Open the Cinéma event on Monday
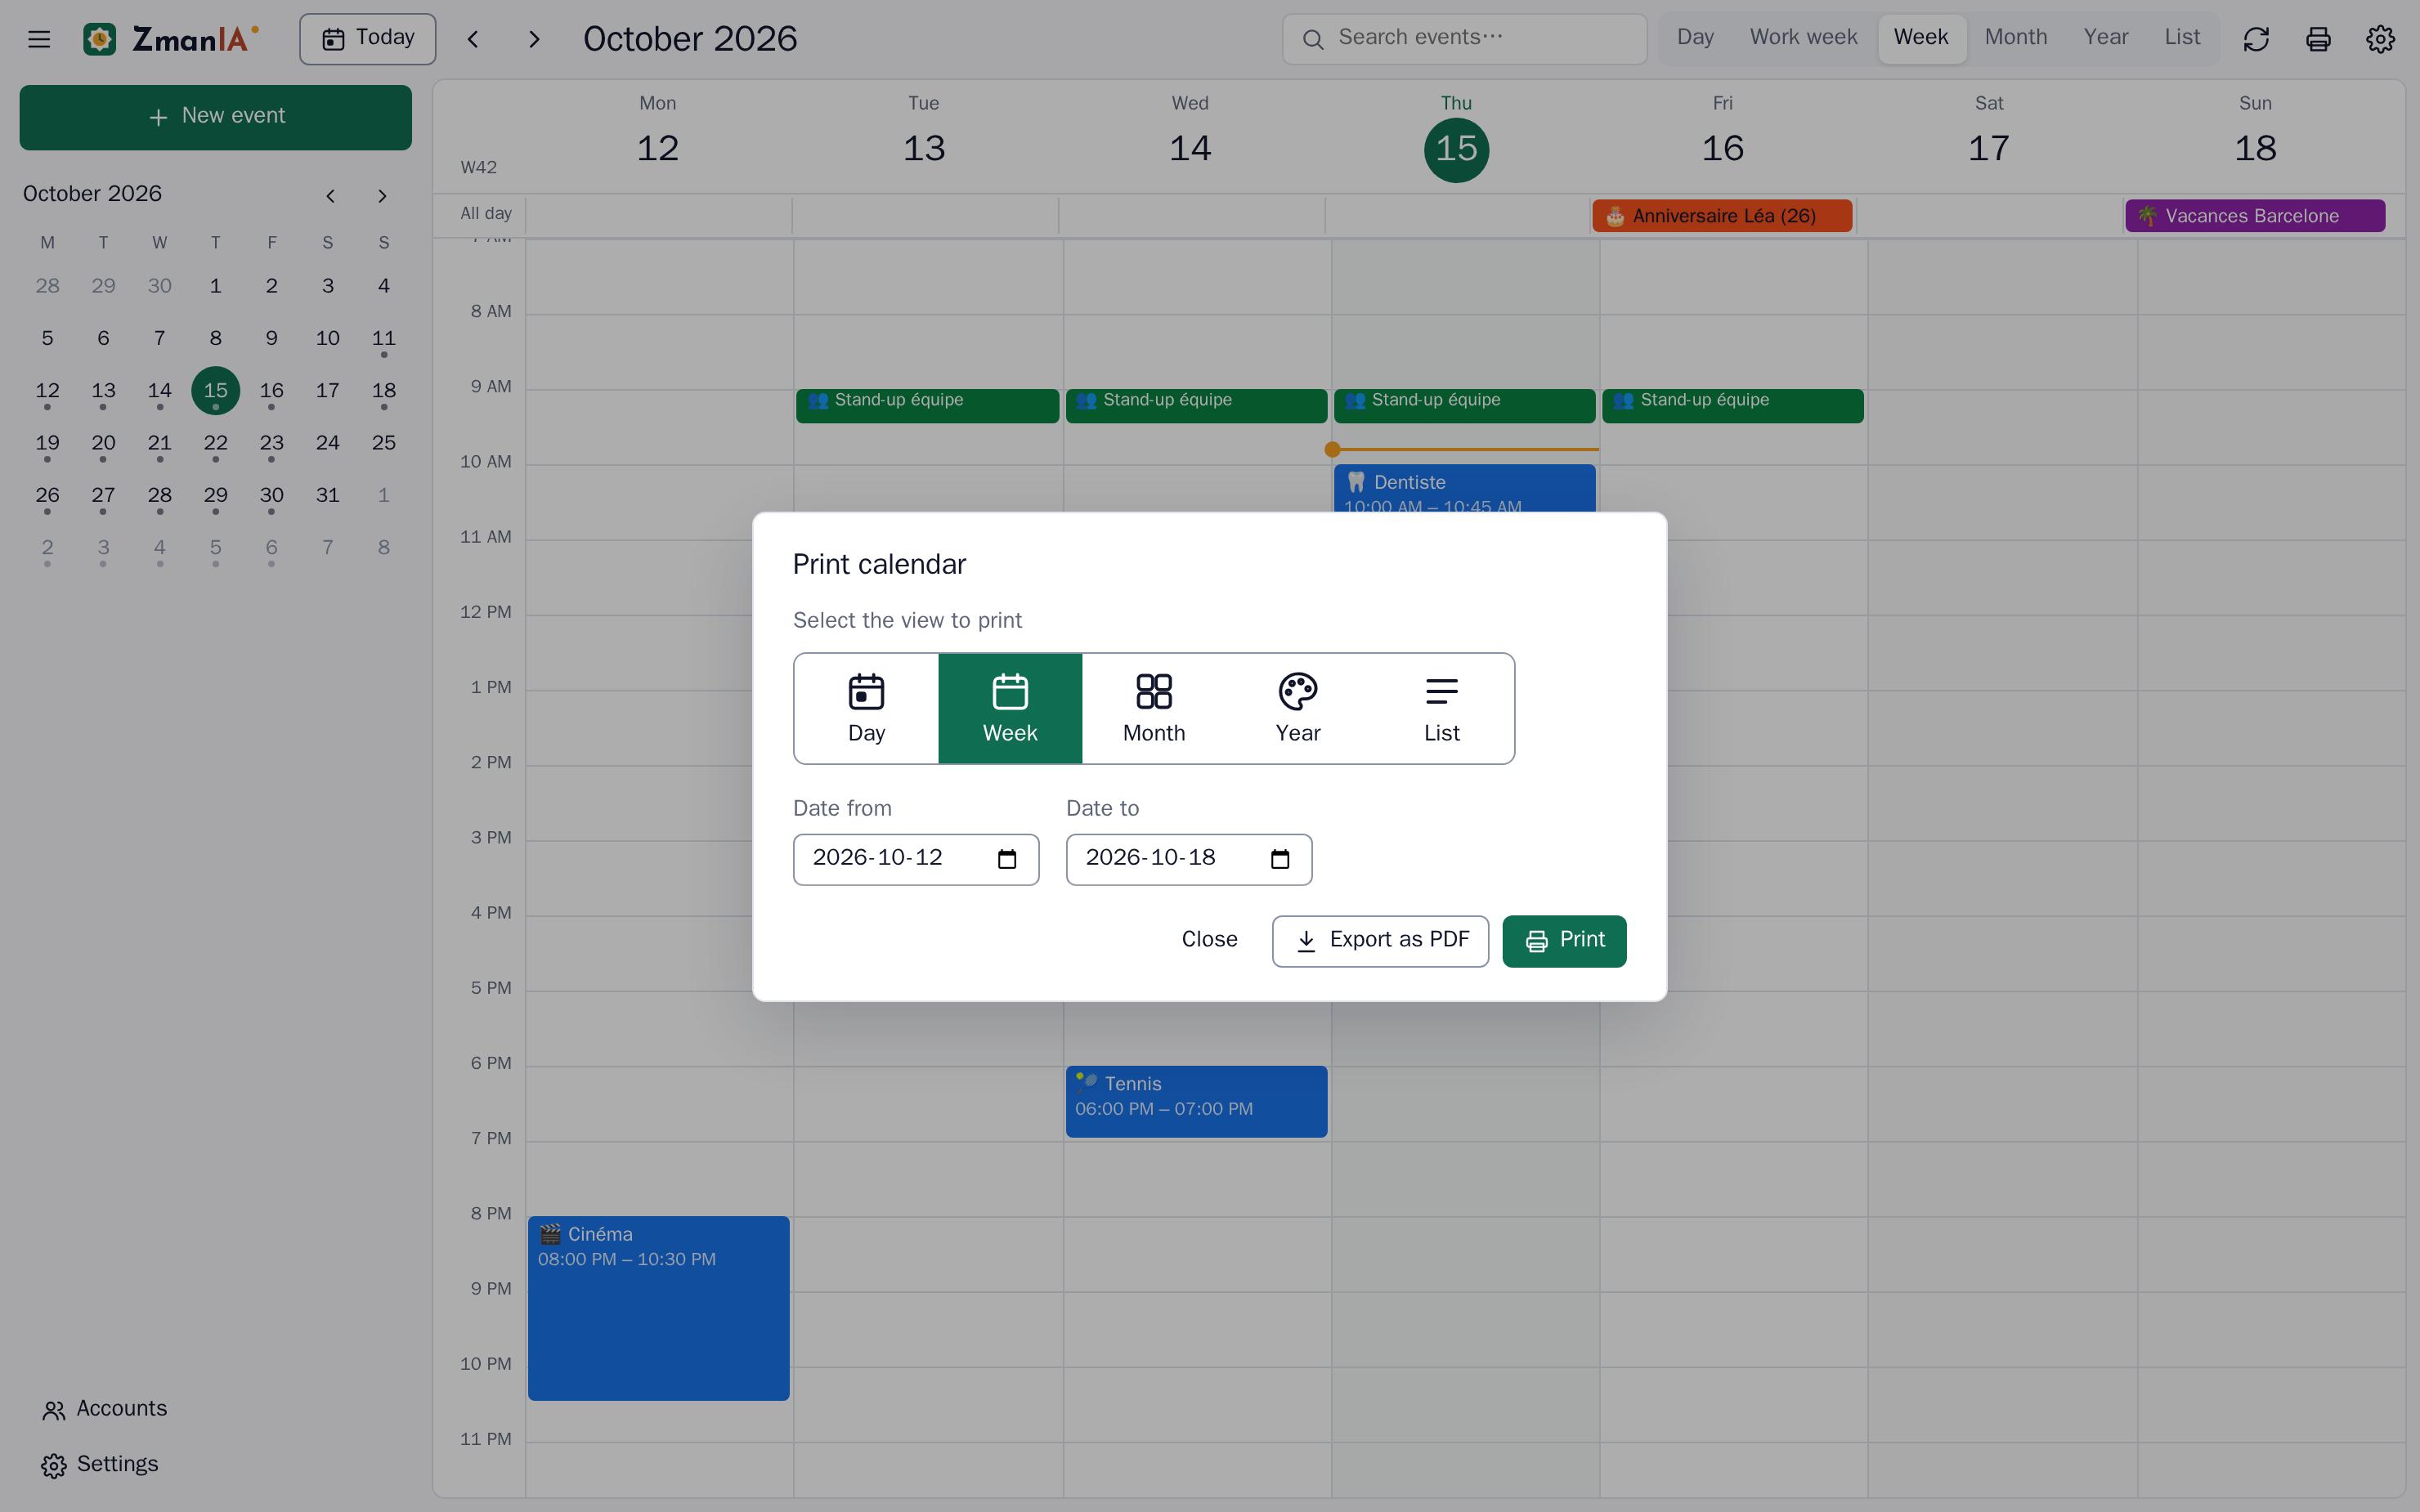2420x1512 pixels. [x=658, y=1308]
